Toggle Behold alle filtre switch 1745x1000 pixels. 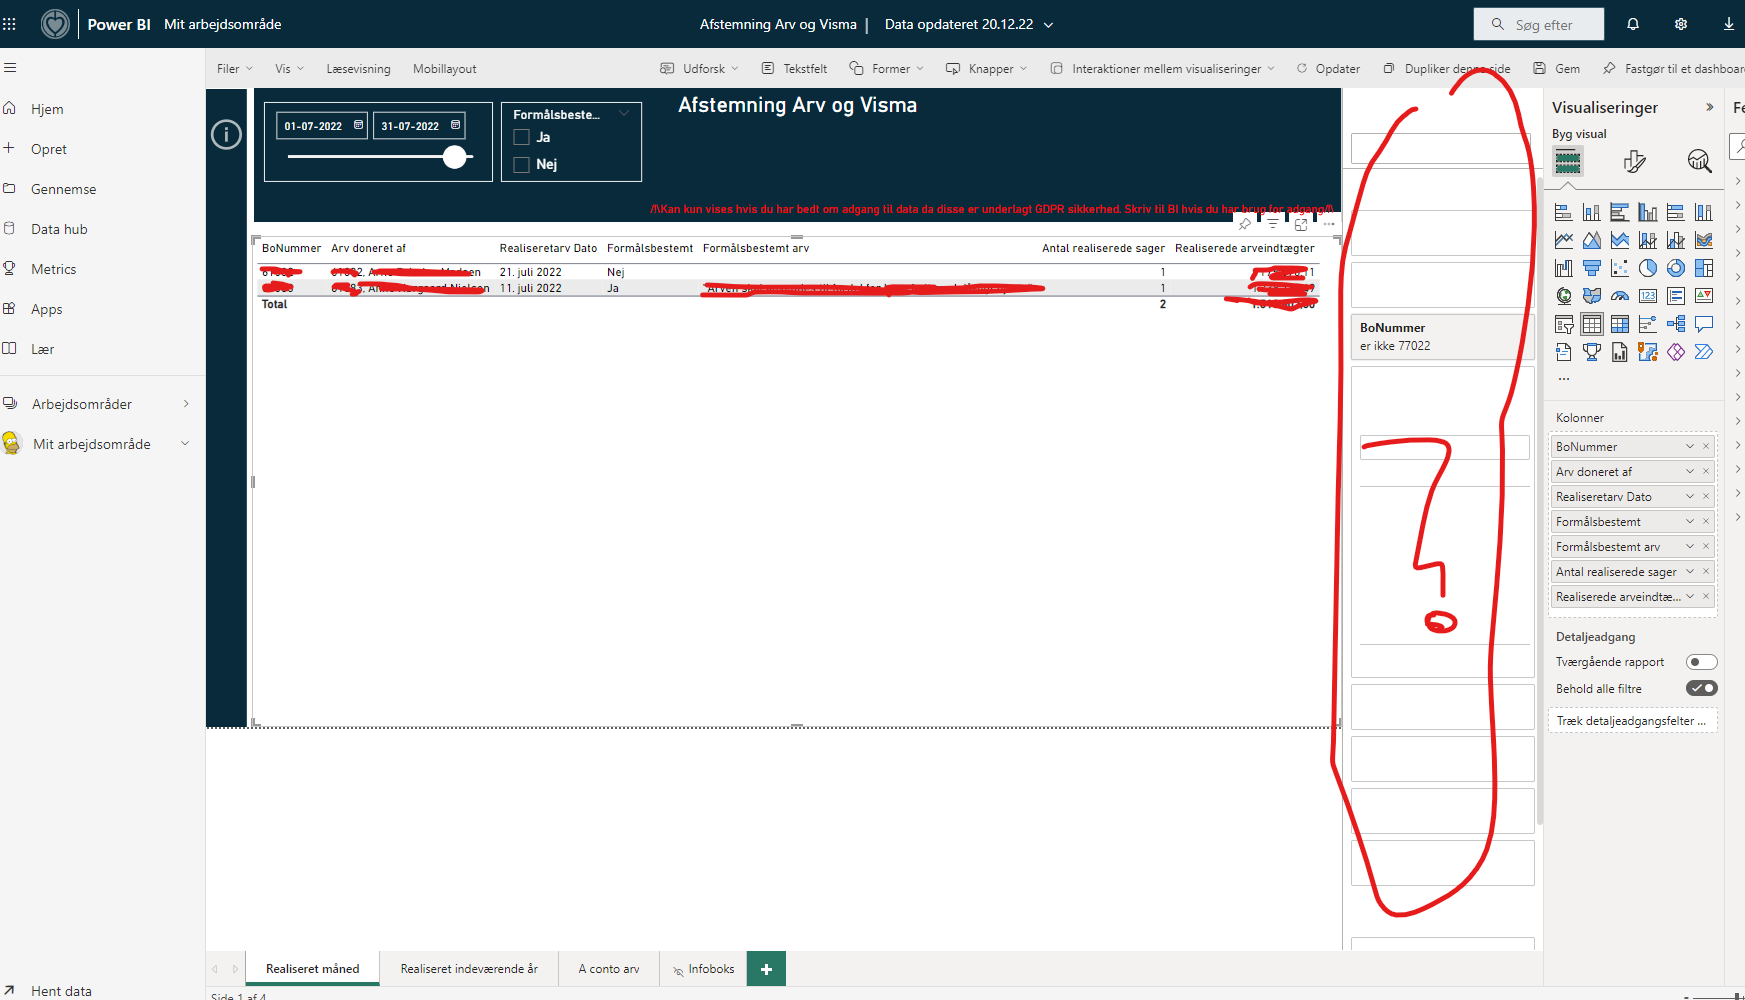pyautogui.click(x=1701, y=688)
